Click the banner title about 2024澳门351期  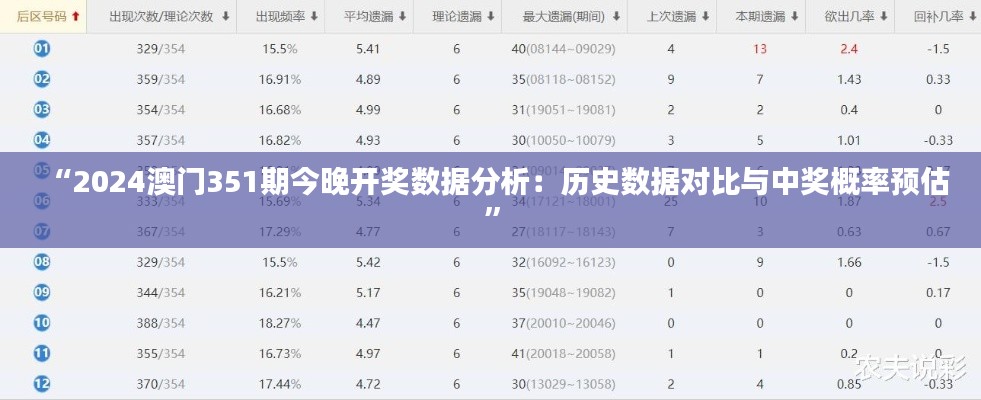click(x=501, y=195)
